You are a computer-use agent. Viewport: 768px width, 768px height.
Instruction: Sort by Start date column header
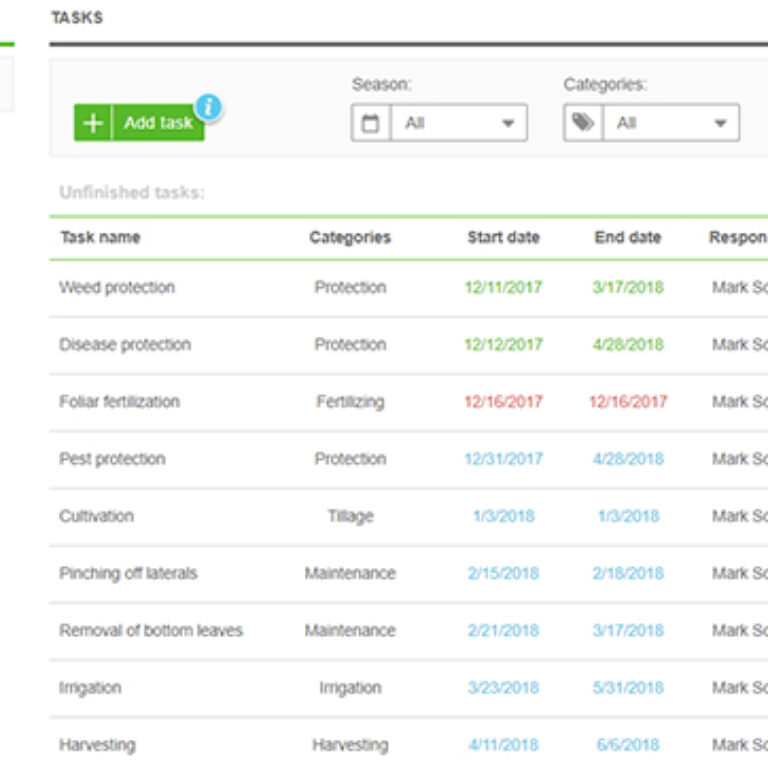504,238
